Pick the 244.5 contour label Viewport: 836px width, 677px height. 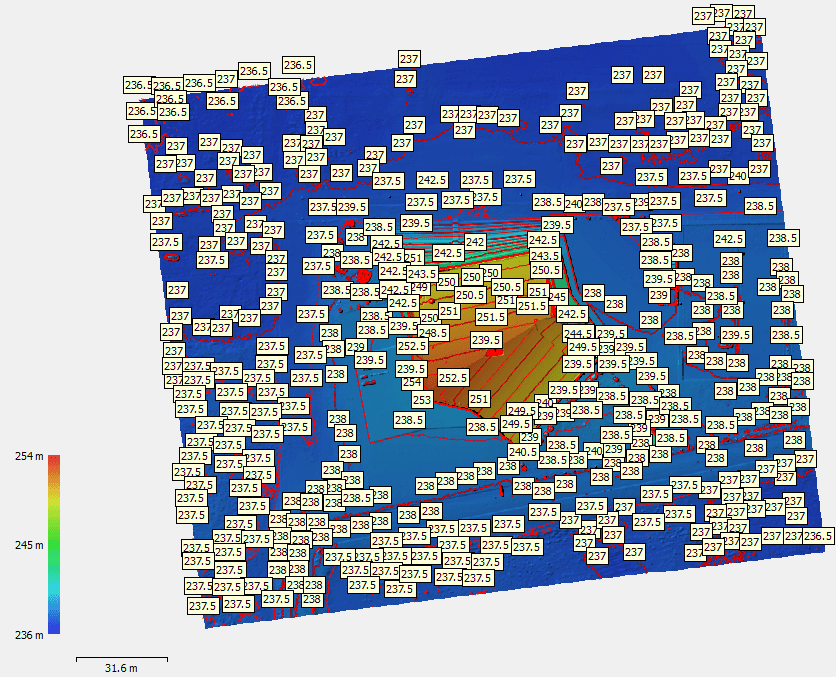[x=578, y=333]
